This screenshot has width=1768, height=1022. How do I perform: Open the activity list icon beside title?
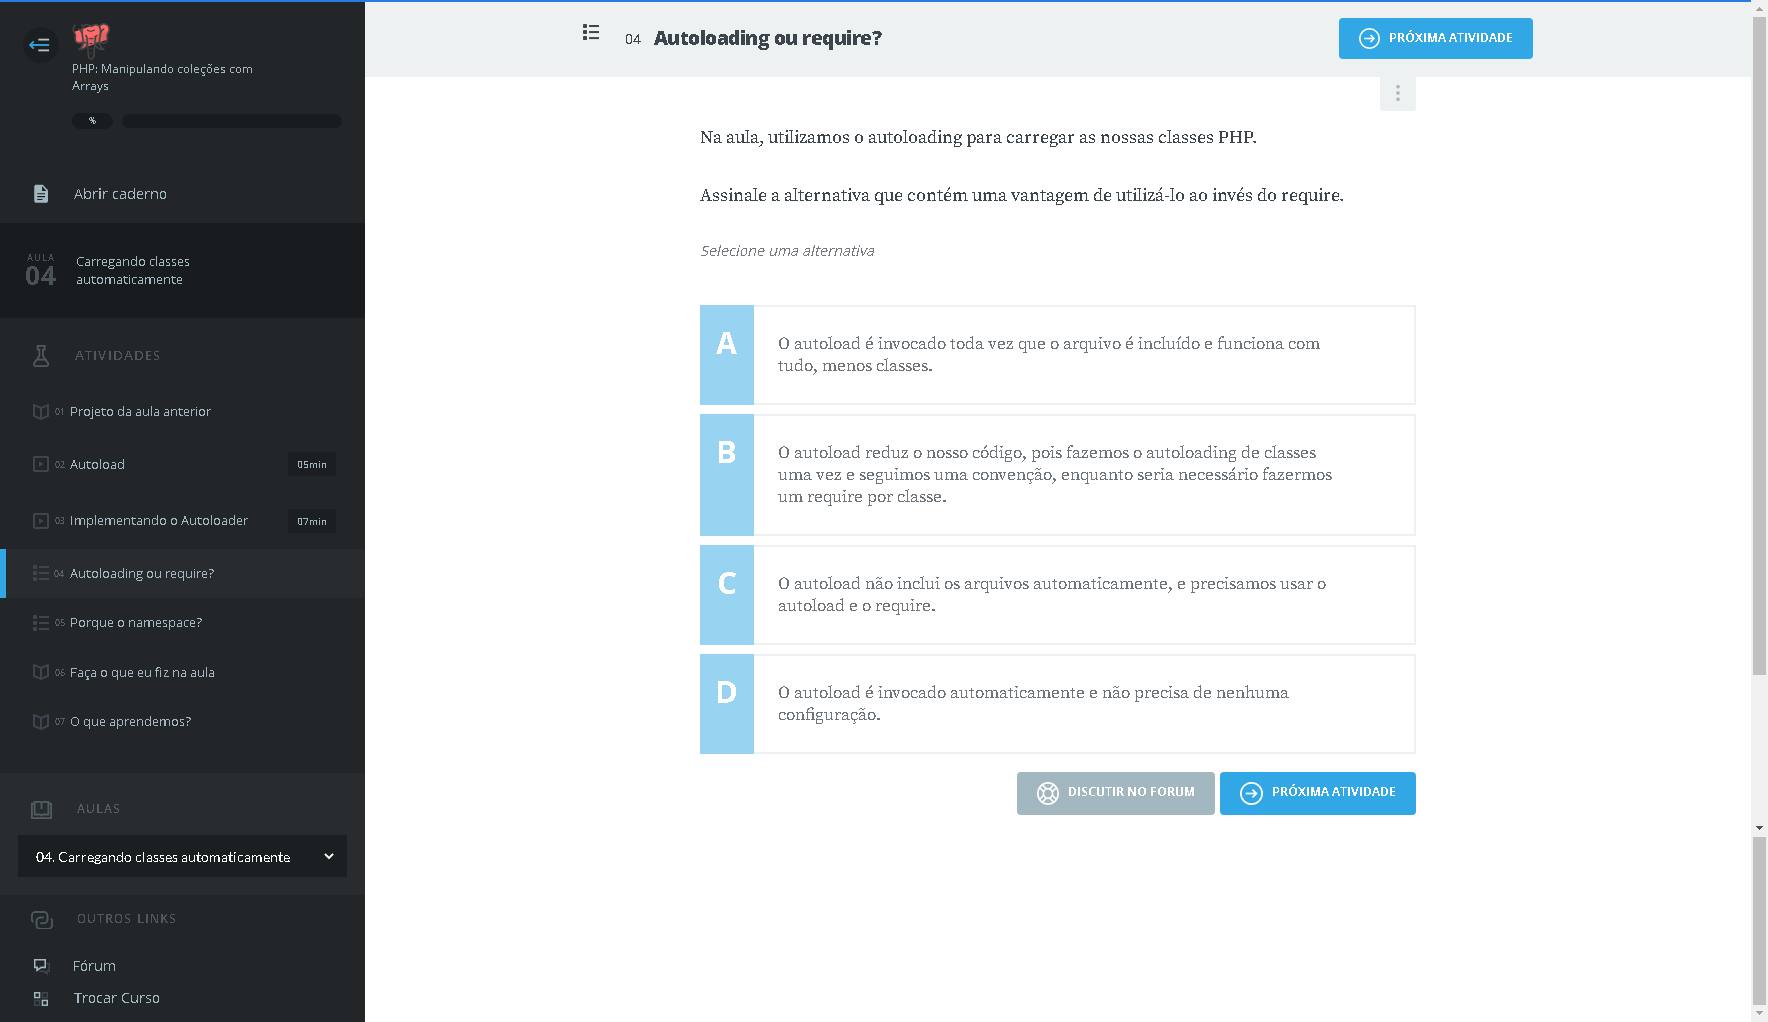(591, 33)
